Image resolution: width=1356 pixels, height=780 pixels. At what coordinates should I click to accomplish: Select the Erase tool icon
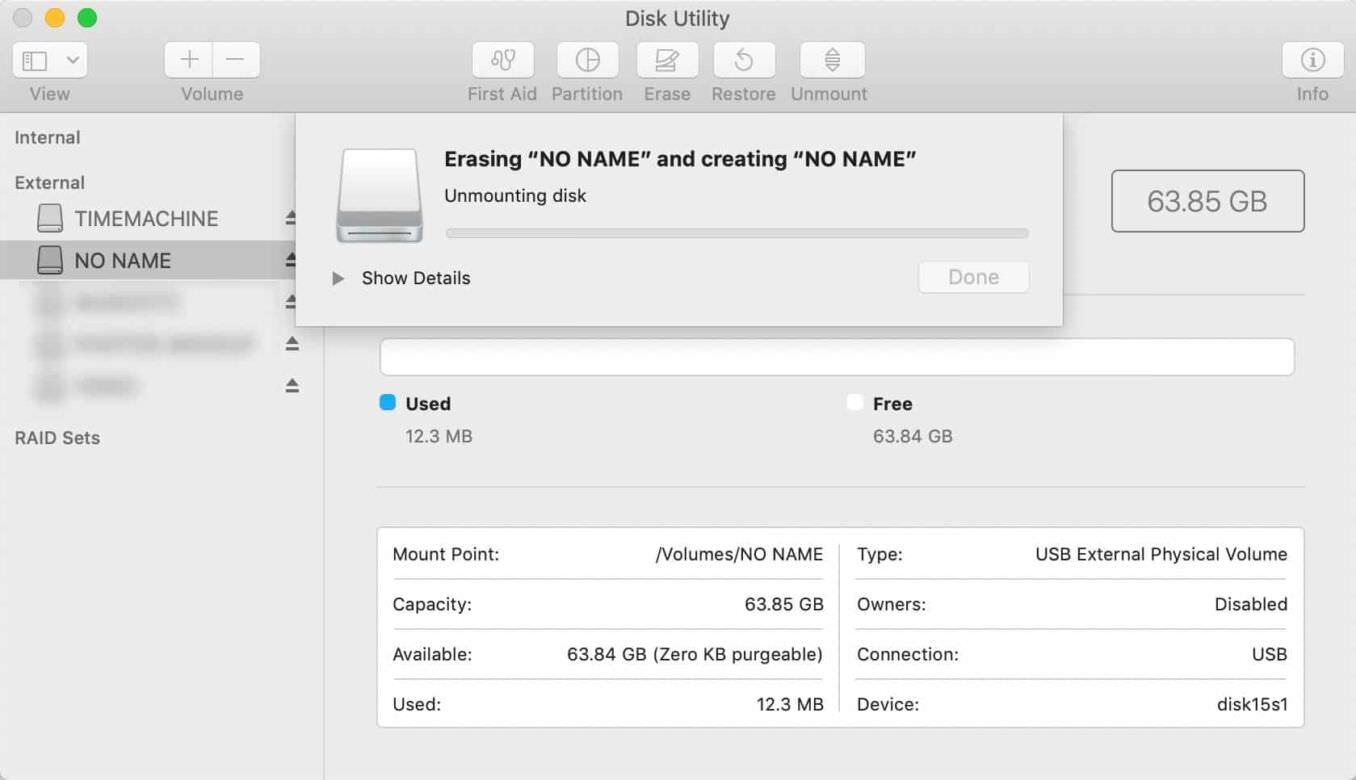(666, 60)
